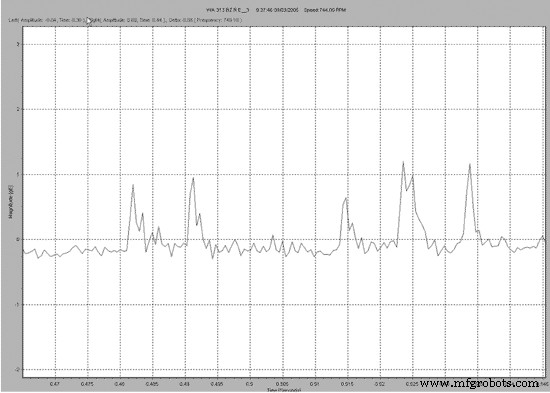Click the 0.515 time axis label
Viewport: 550px width, 393px height.
[x=347, y=384]
